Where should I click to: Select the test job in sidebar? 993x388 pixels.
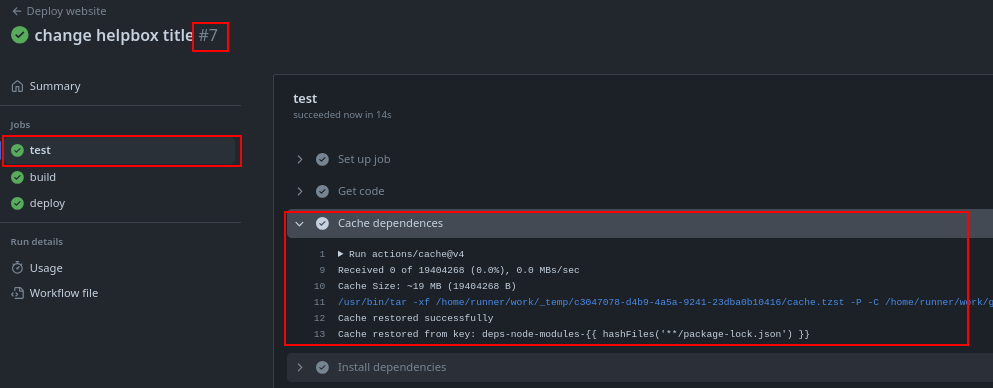tap(120, 151)
